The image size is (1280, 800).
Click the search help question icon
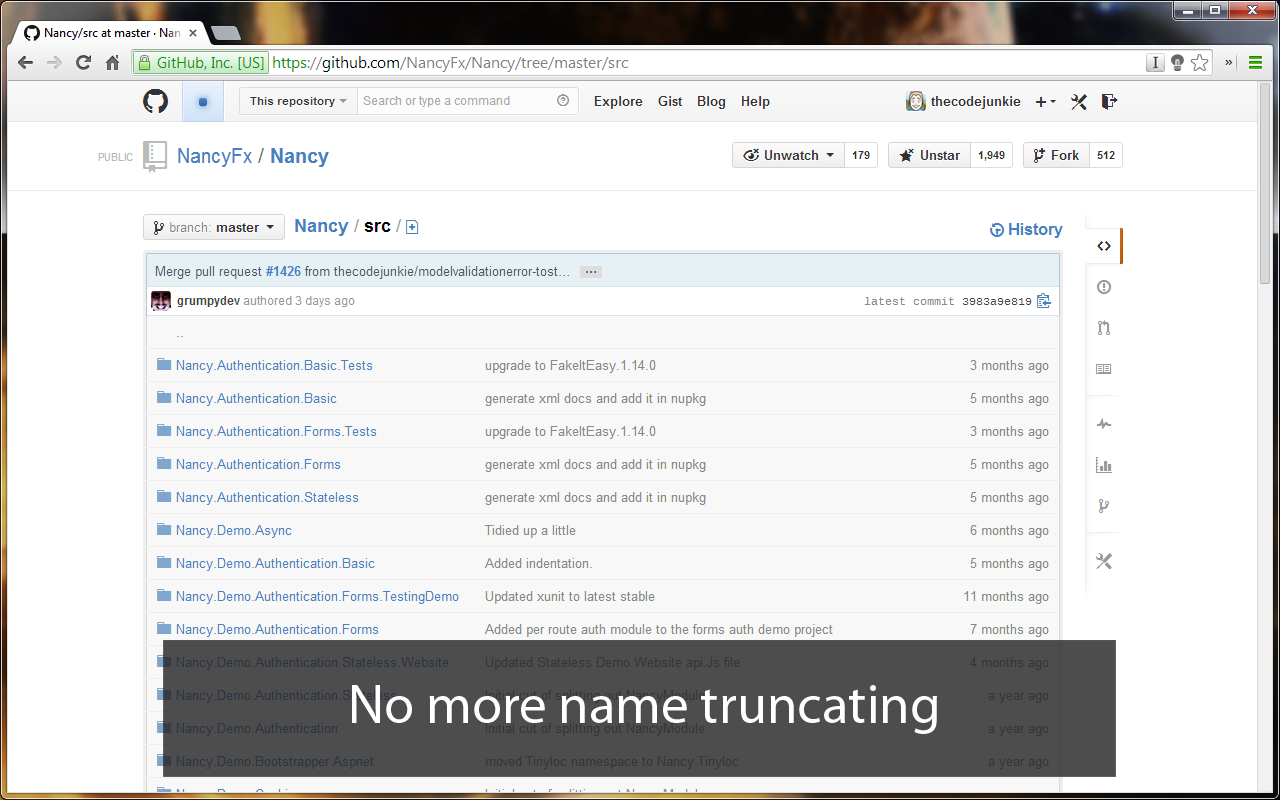coord(563,100)
